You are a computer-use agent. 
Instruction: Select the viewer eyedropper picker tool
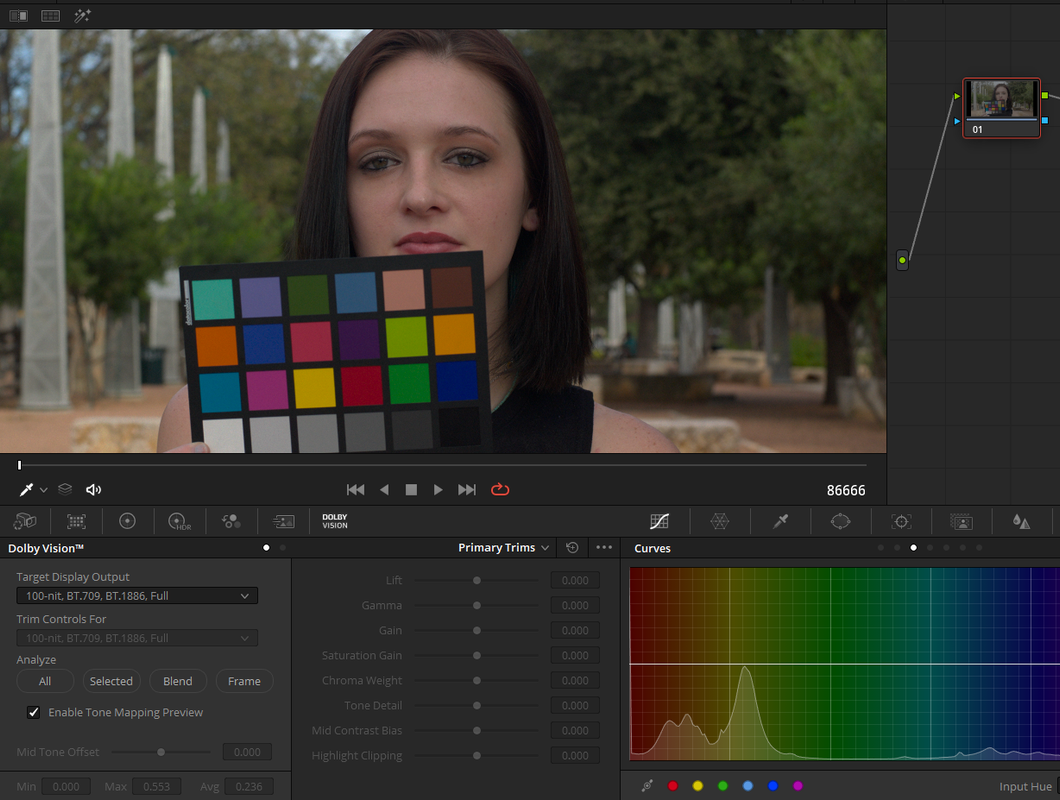pyautogui.click(x=26, y=490)
